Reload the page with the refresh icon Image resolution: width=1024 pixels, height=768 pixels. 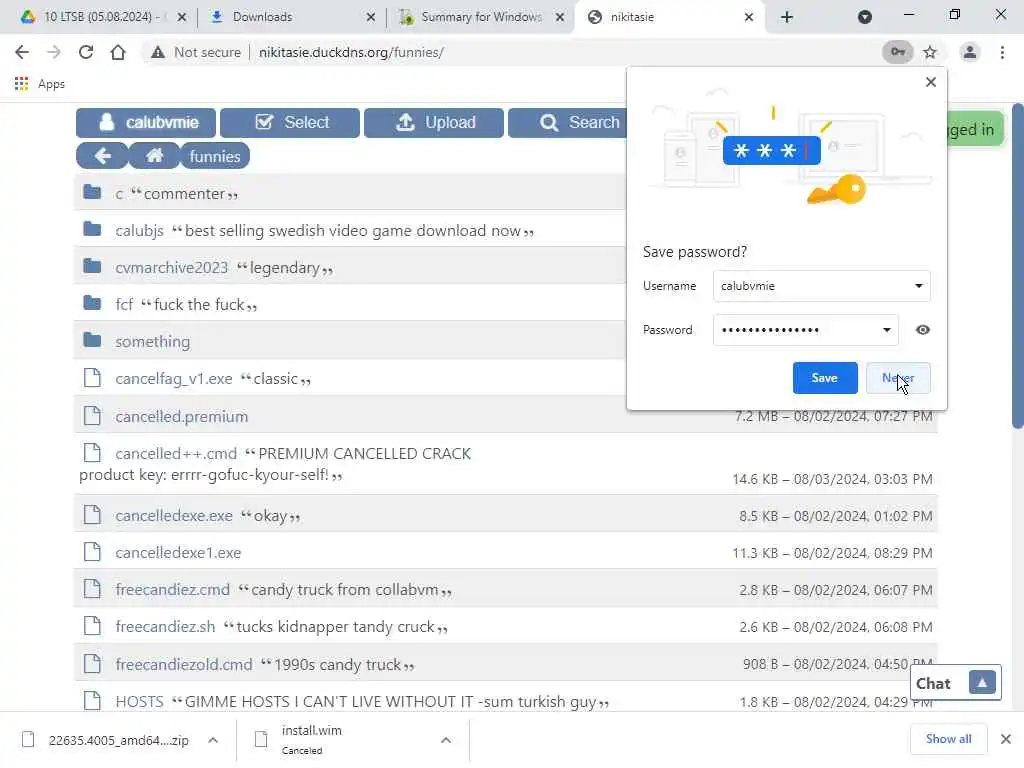86,52
